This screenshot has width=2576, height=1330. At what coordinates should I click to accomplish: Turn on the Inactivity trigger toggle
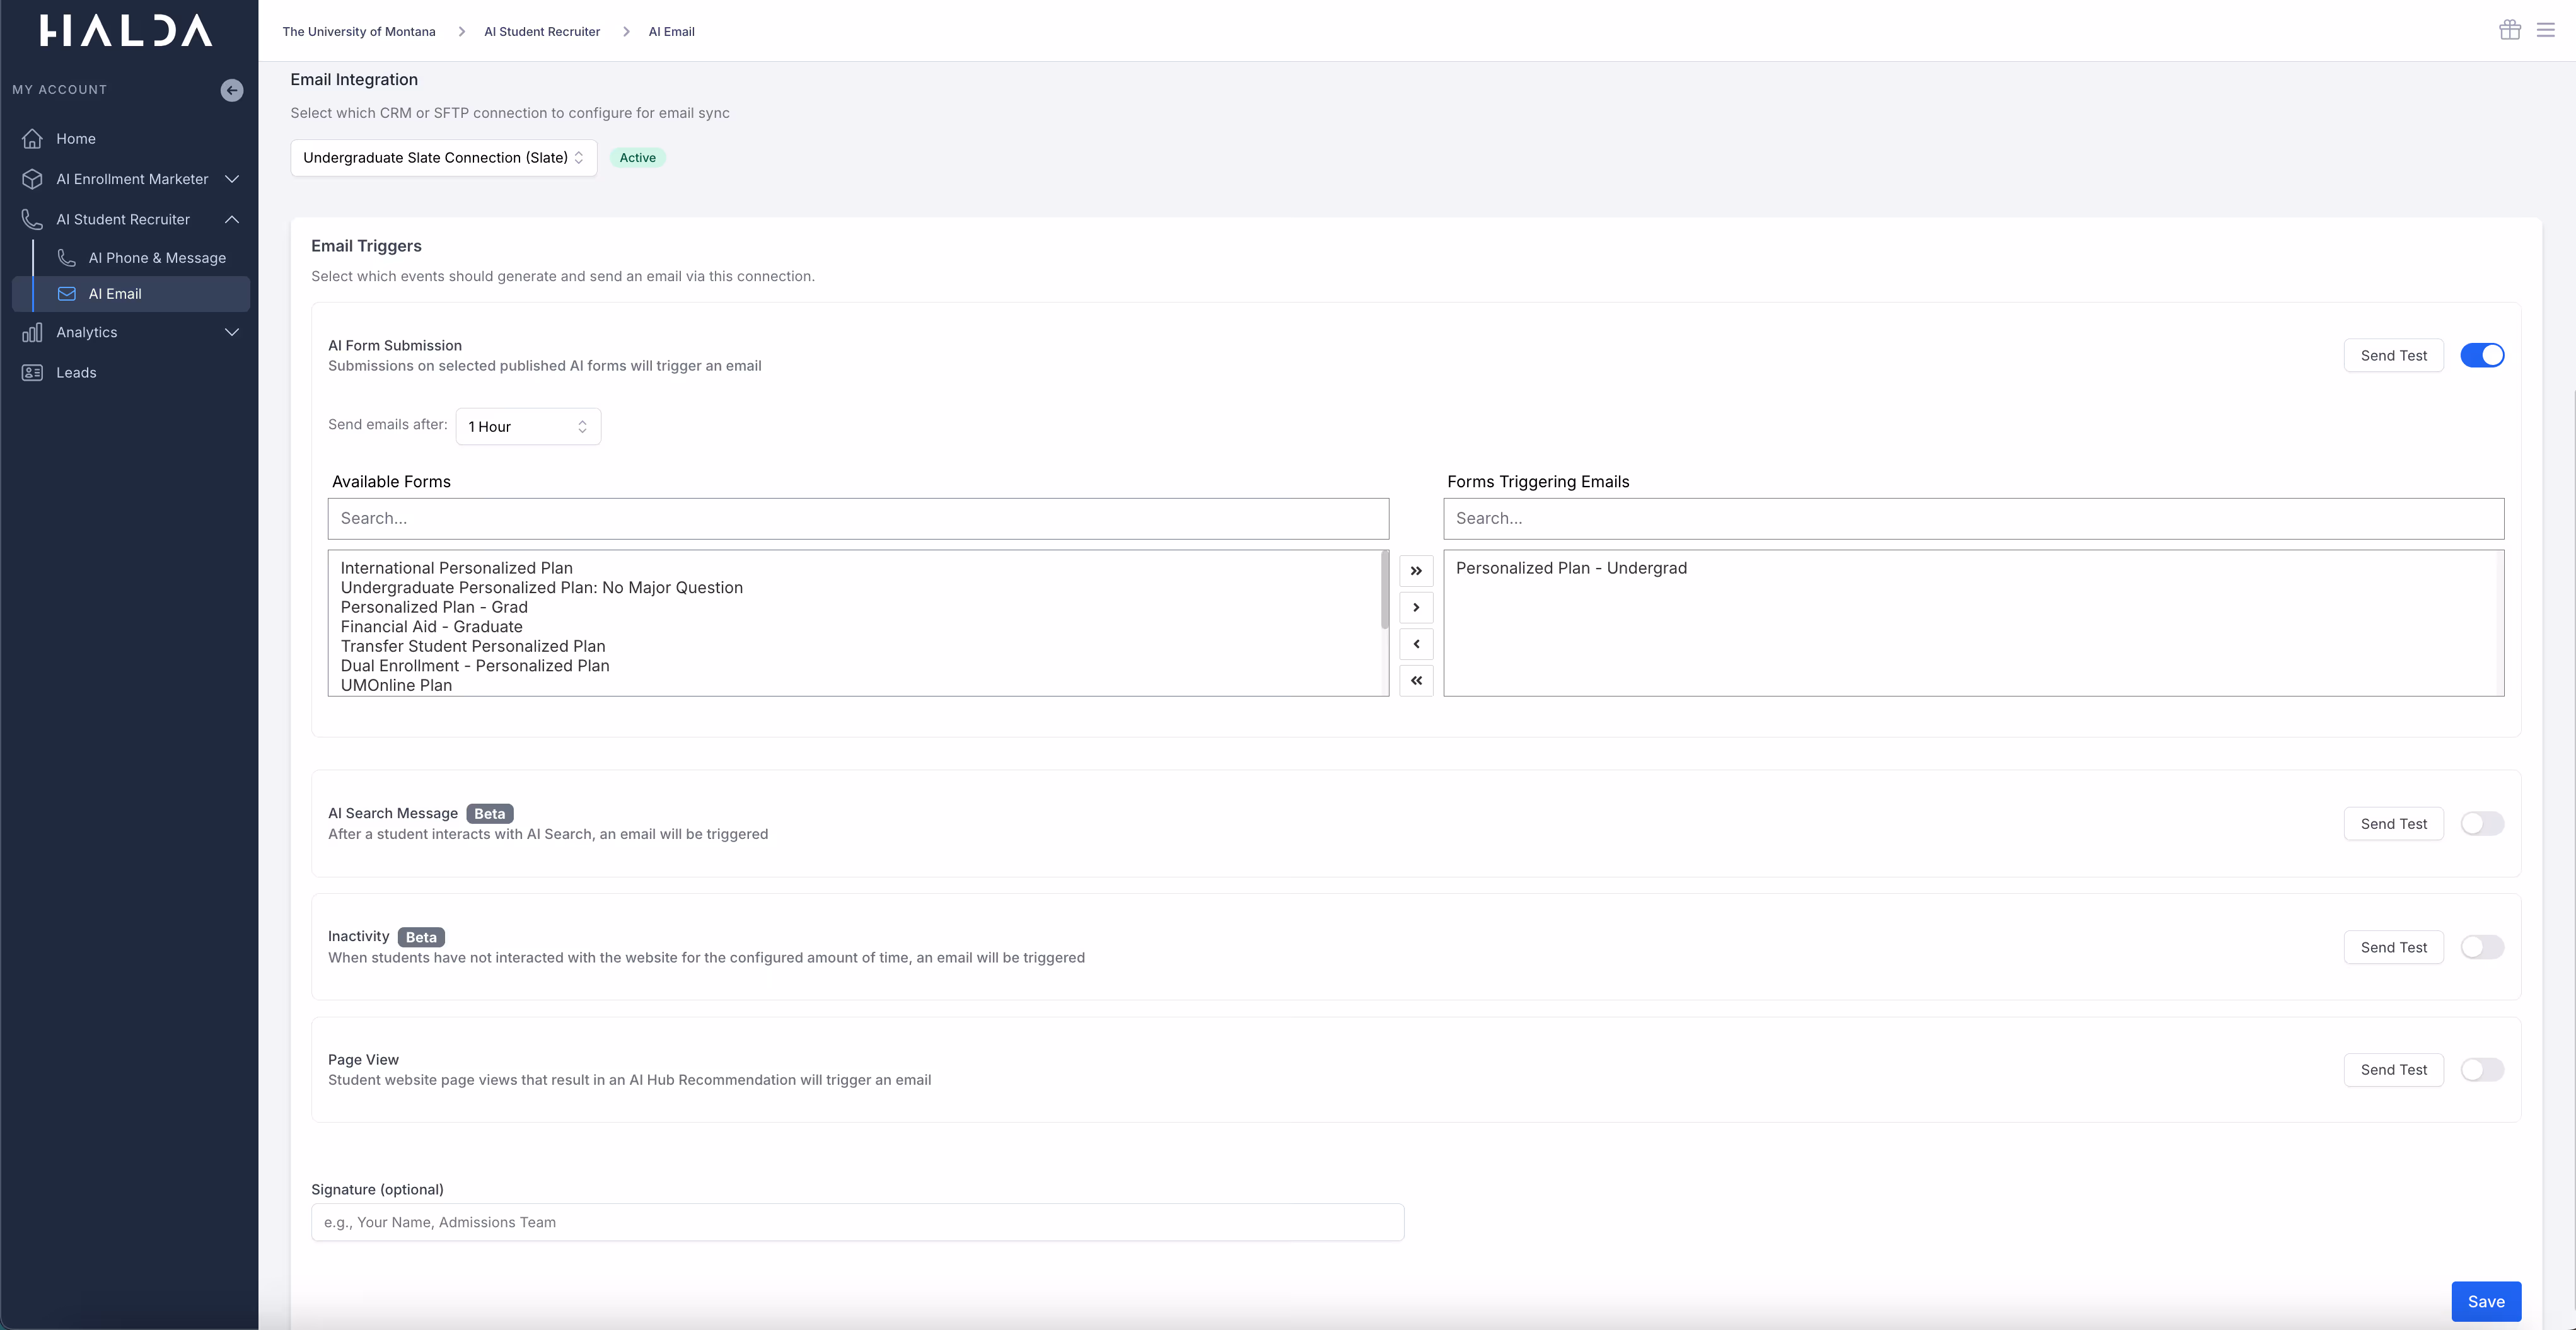(x=2482, y=947)
